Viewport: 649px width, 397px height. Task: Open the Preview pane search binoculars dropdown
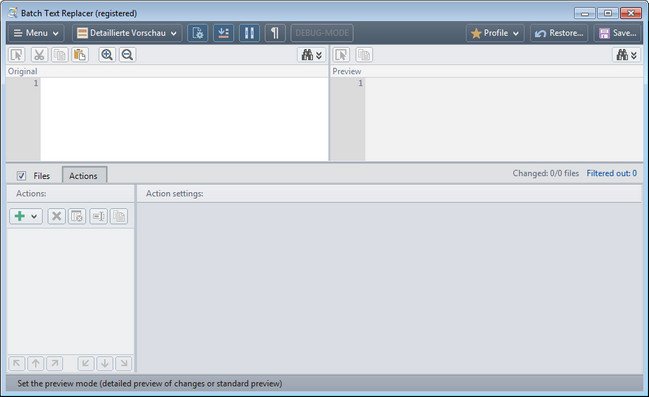pos(627,55)
